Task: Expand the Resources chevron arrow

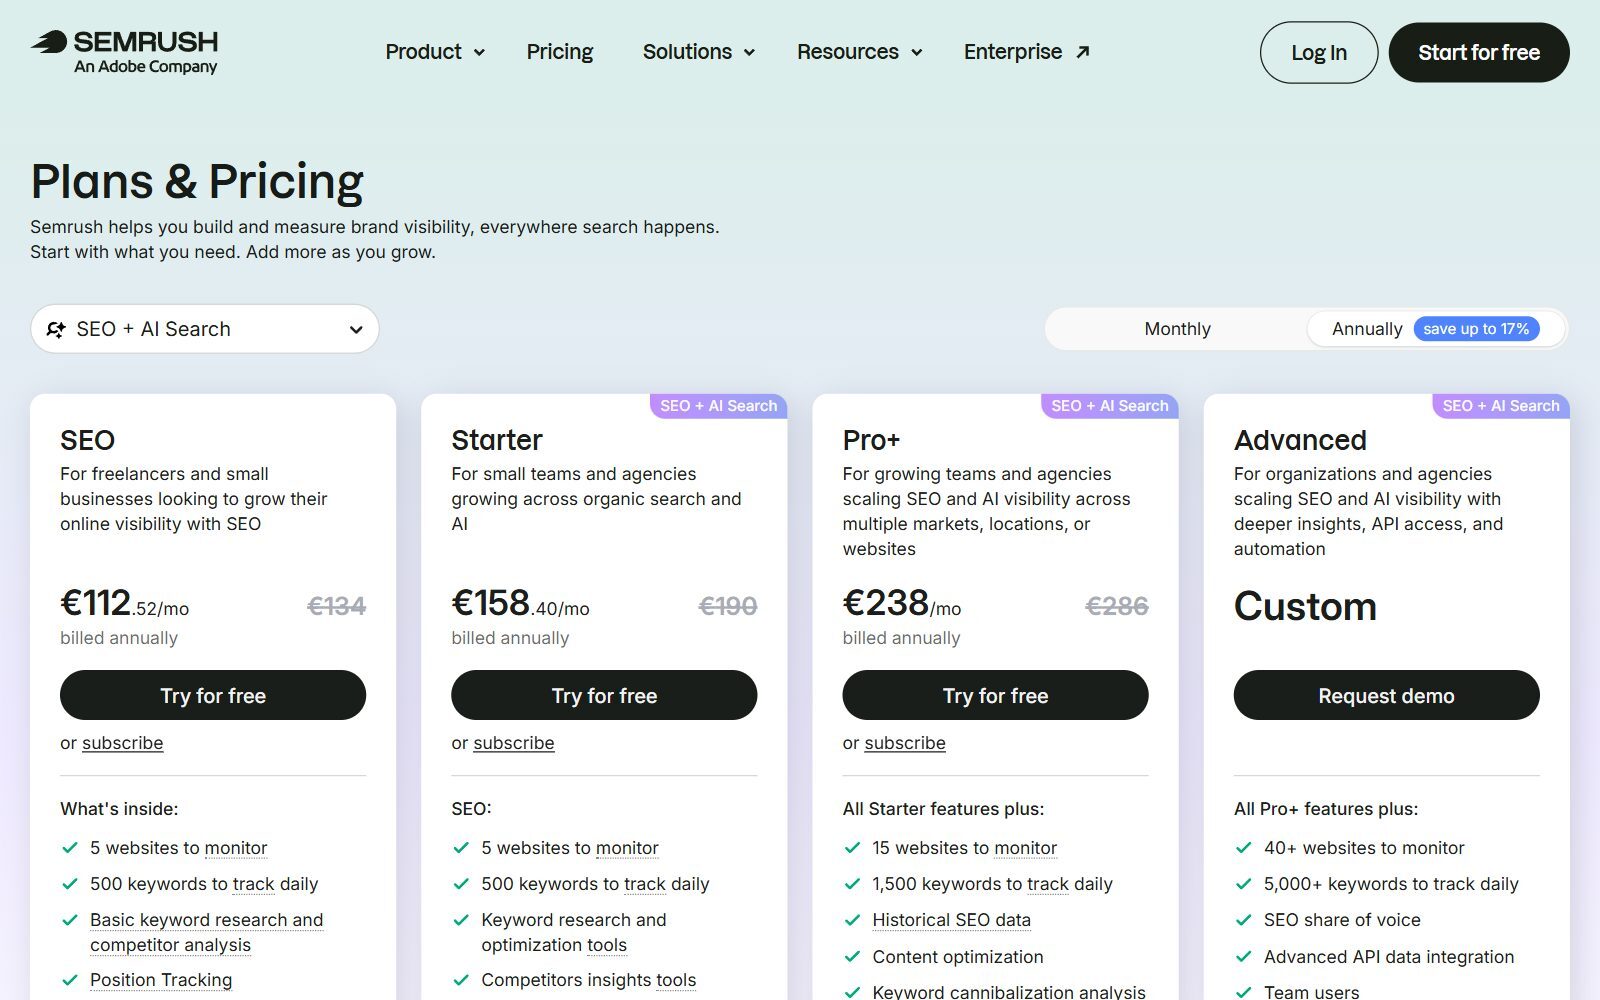Action: pos(916,53)
